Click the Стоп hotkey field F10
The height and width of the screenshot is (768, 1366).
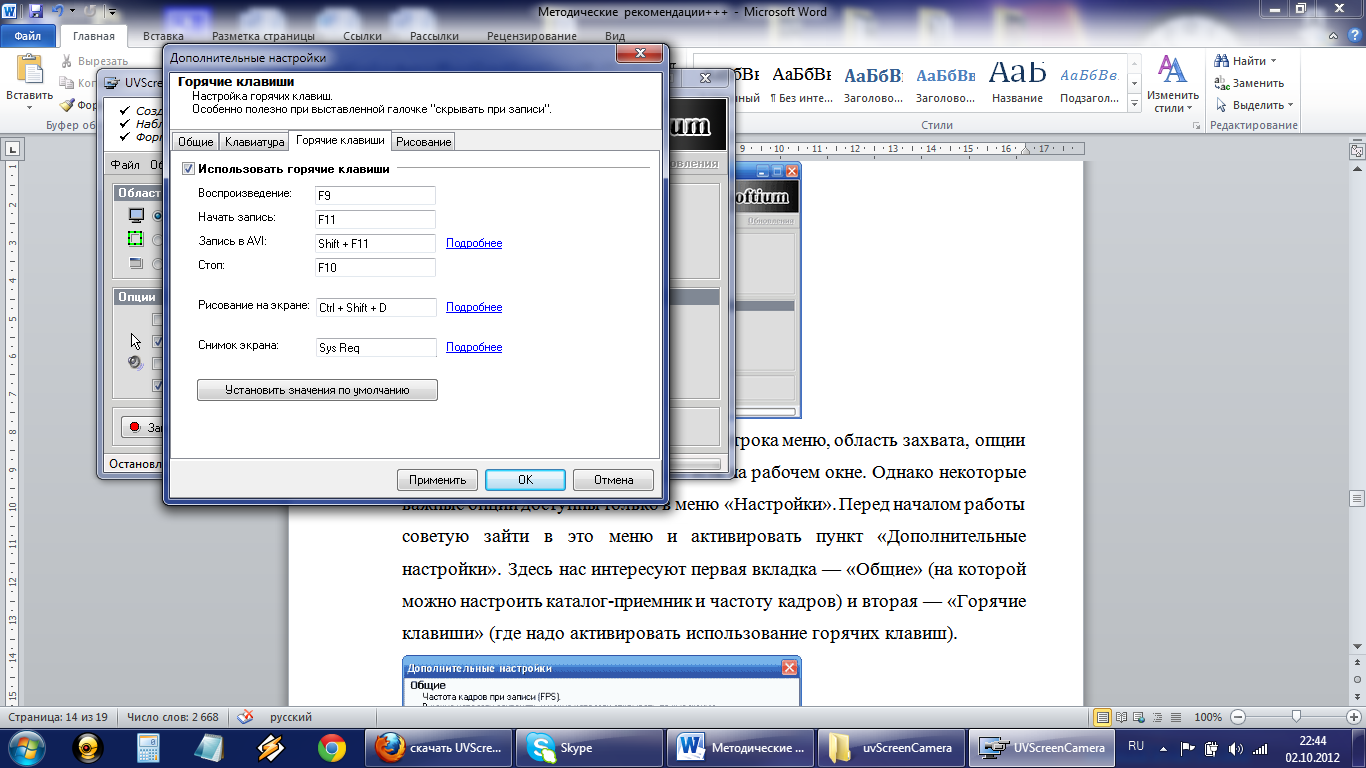(x=375, y=267)
